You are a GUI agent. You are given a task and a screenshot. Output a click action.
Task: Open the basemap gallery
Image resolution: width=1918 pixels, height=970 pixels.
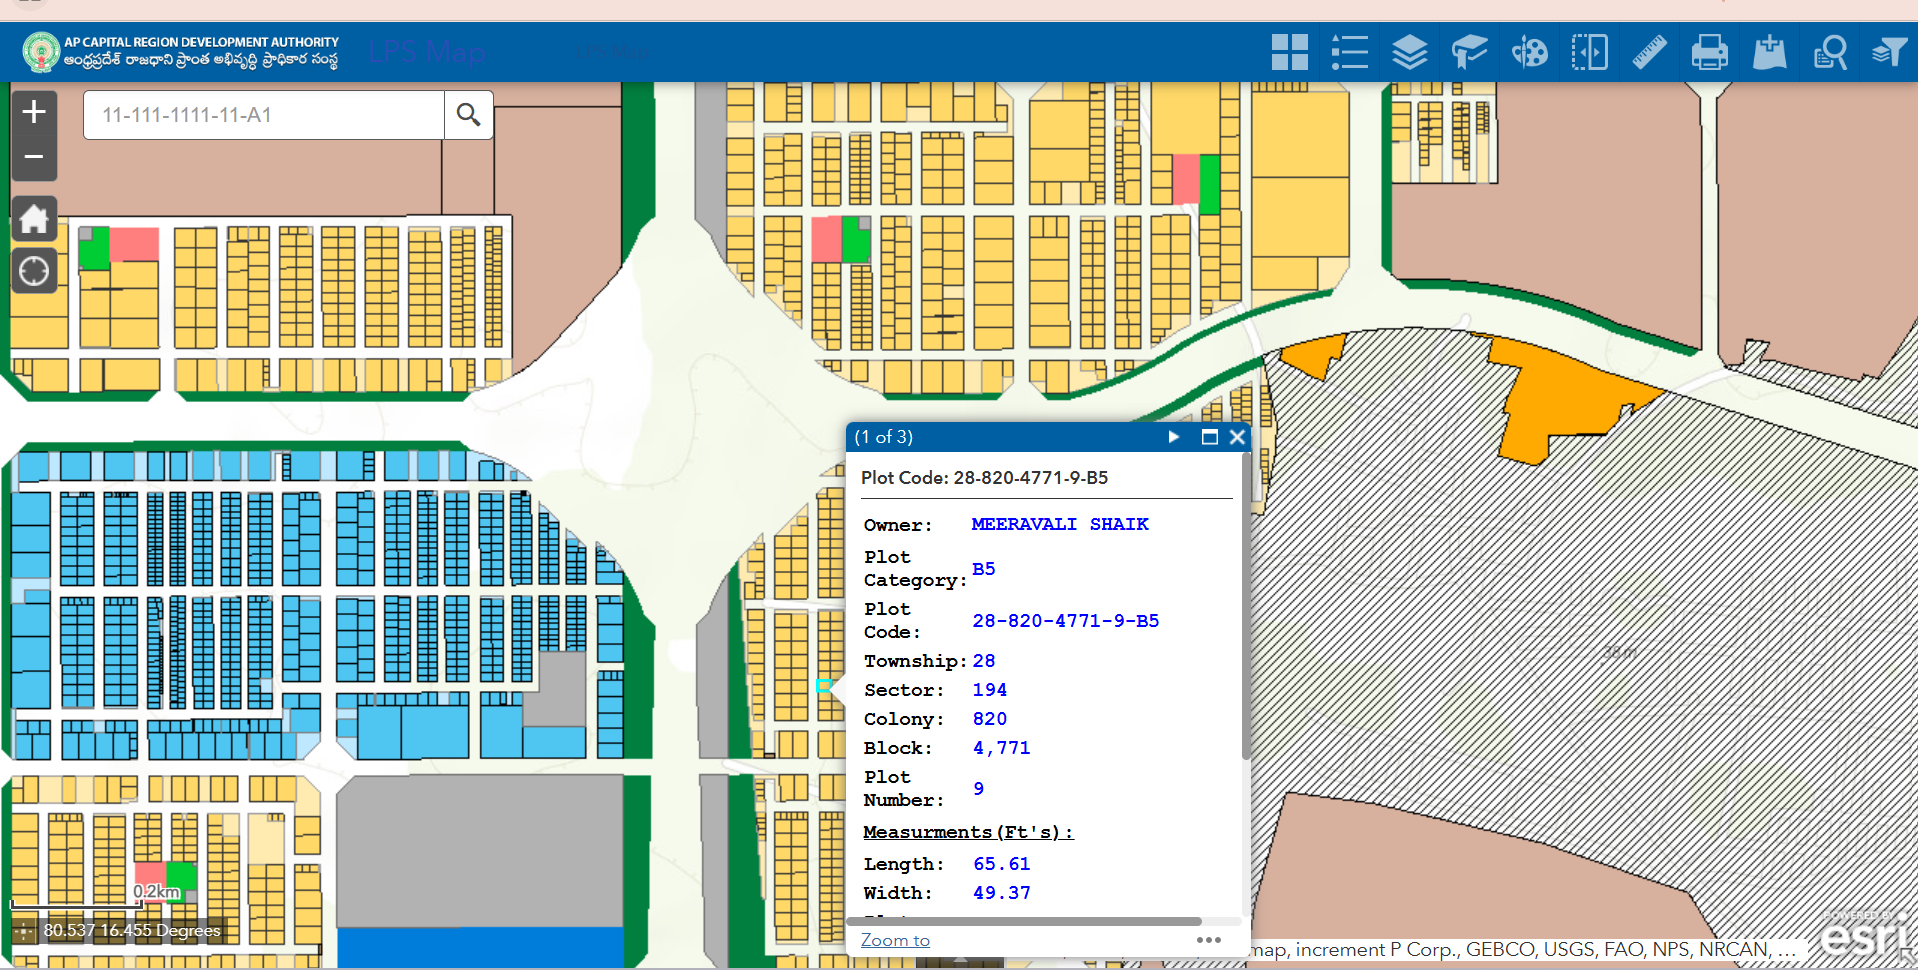point(1289,51)
